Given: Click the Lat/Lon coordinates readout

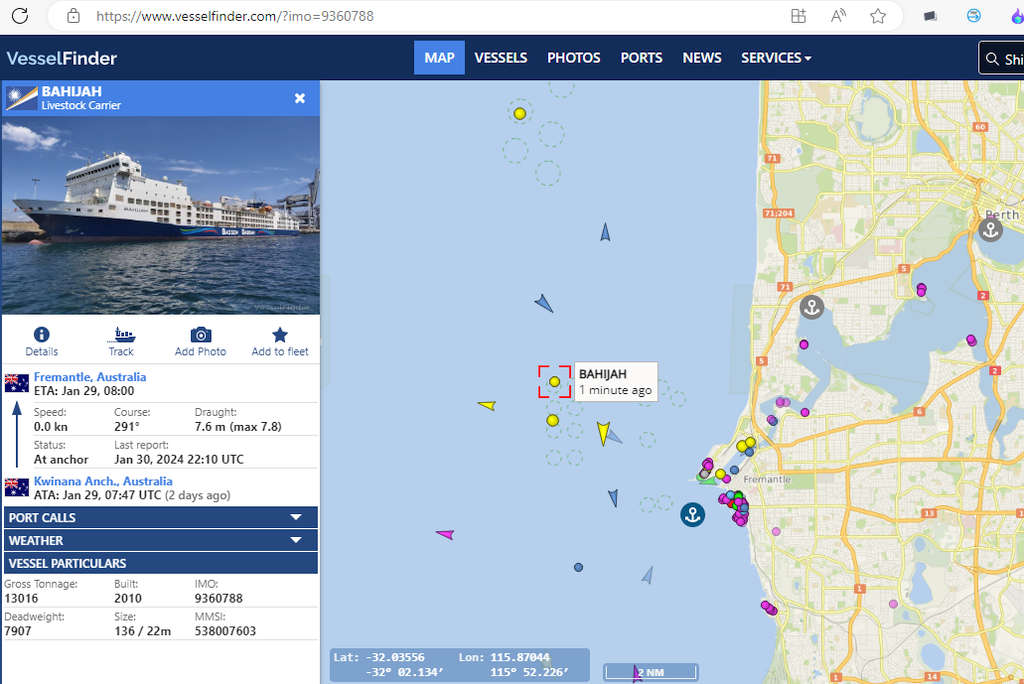Looking at the screenshot, I should 460,664.
